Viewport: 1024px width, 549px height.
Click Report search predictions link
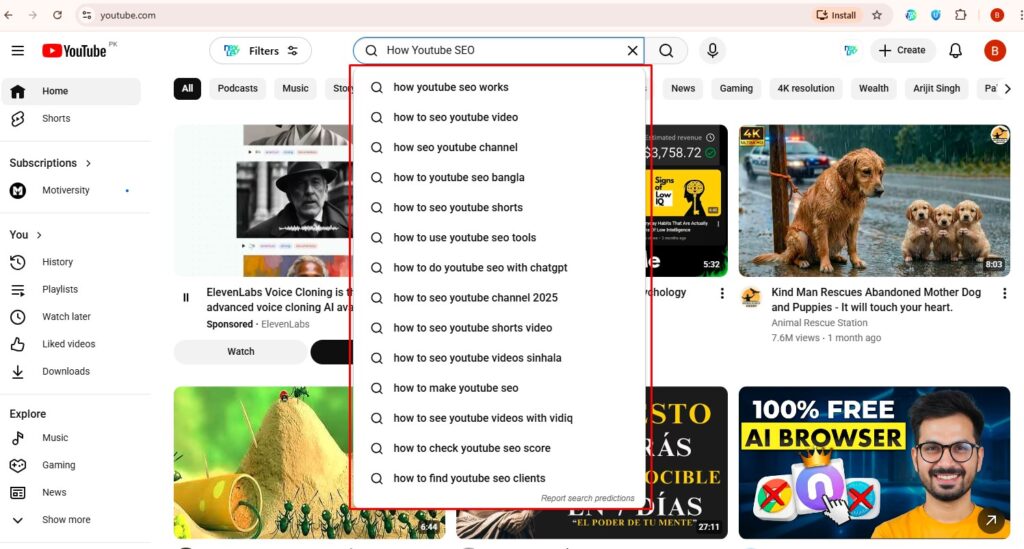pyautogui.click(x=587, y=498)
